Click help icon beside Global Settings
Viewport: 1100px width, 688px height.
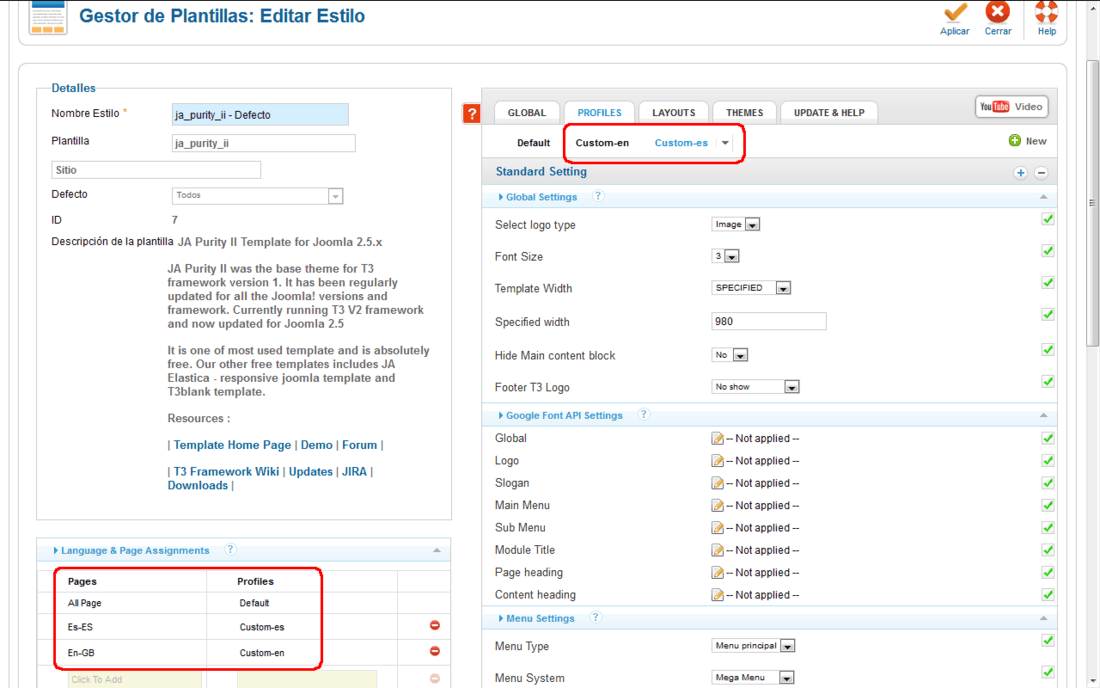[x=598, y=196]
